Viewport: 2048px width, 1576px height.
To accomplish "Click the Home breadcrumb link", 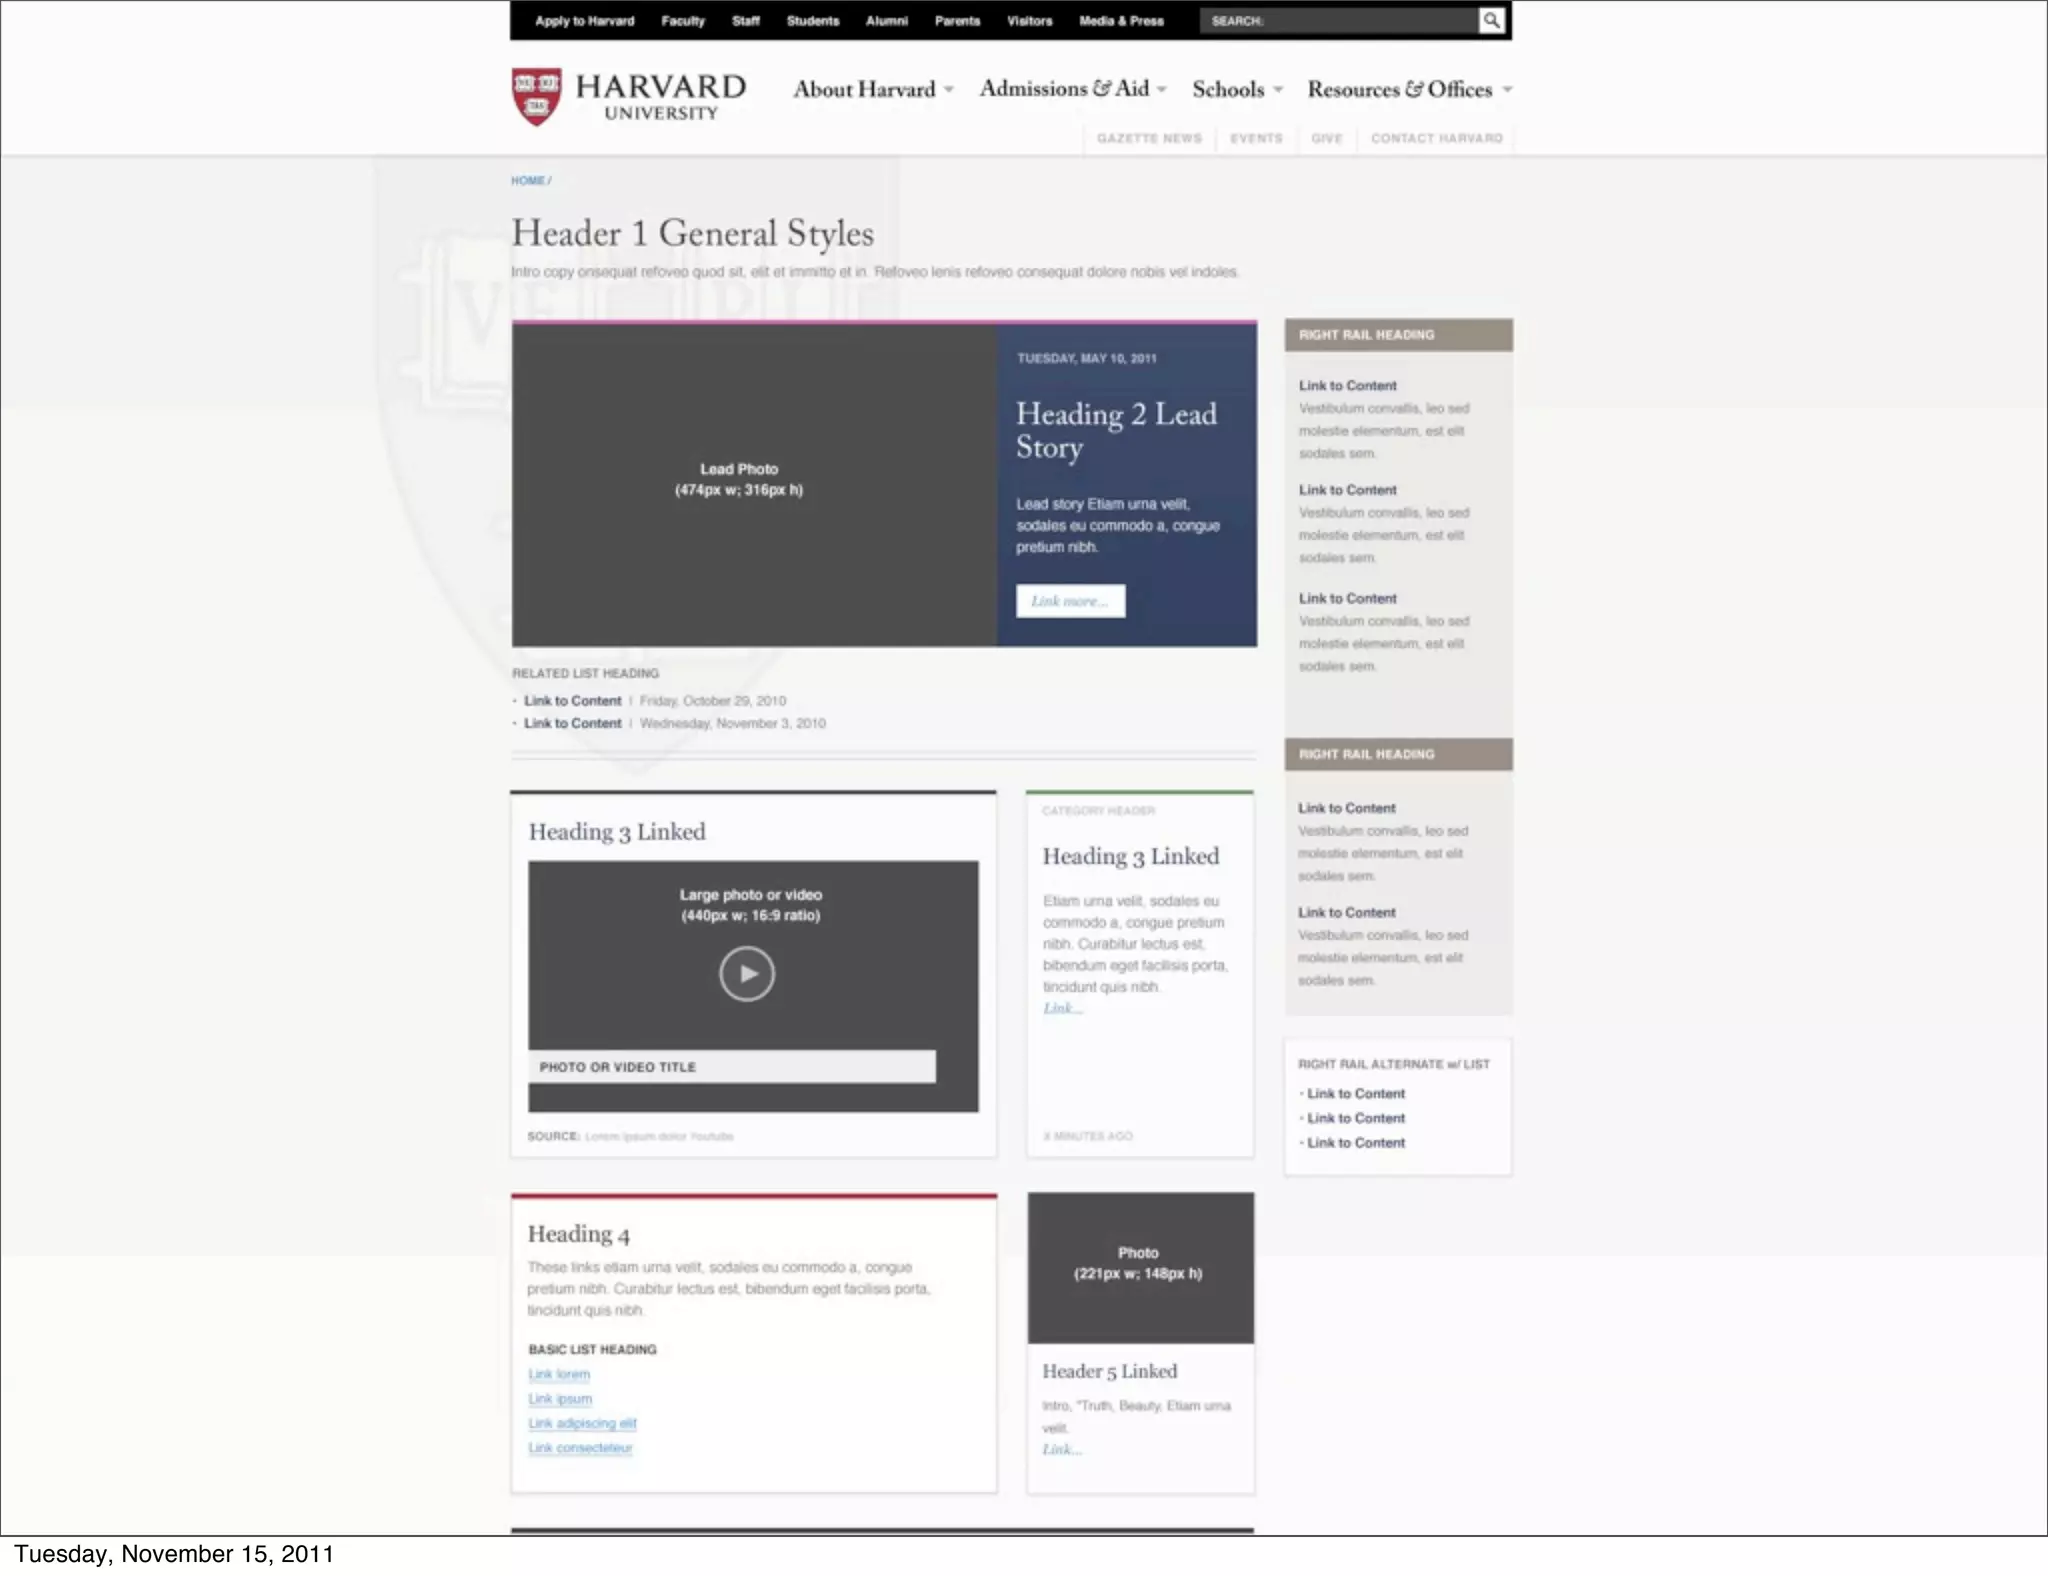I will [x=527, y=181].
